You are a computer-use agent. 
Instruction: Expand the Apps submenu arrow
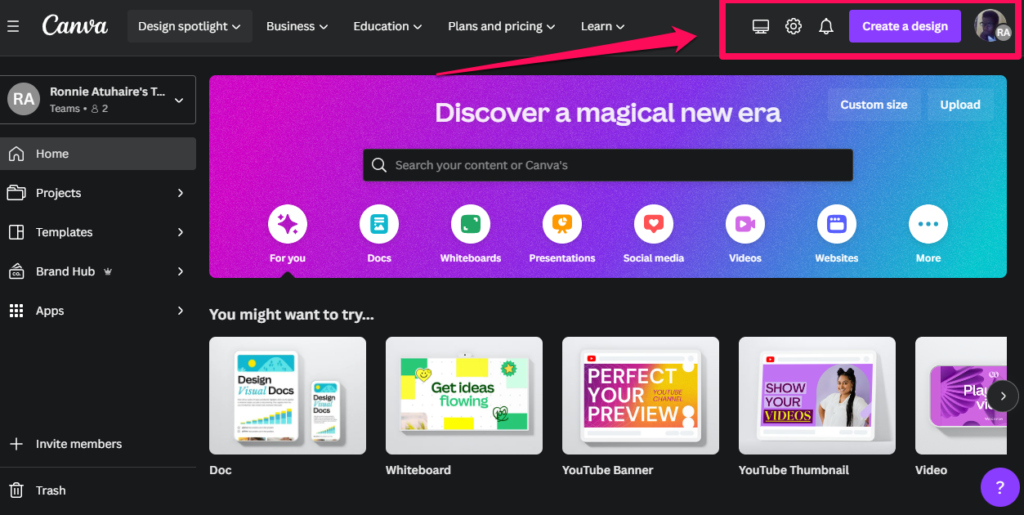click(x=181, y=311)
